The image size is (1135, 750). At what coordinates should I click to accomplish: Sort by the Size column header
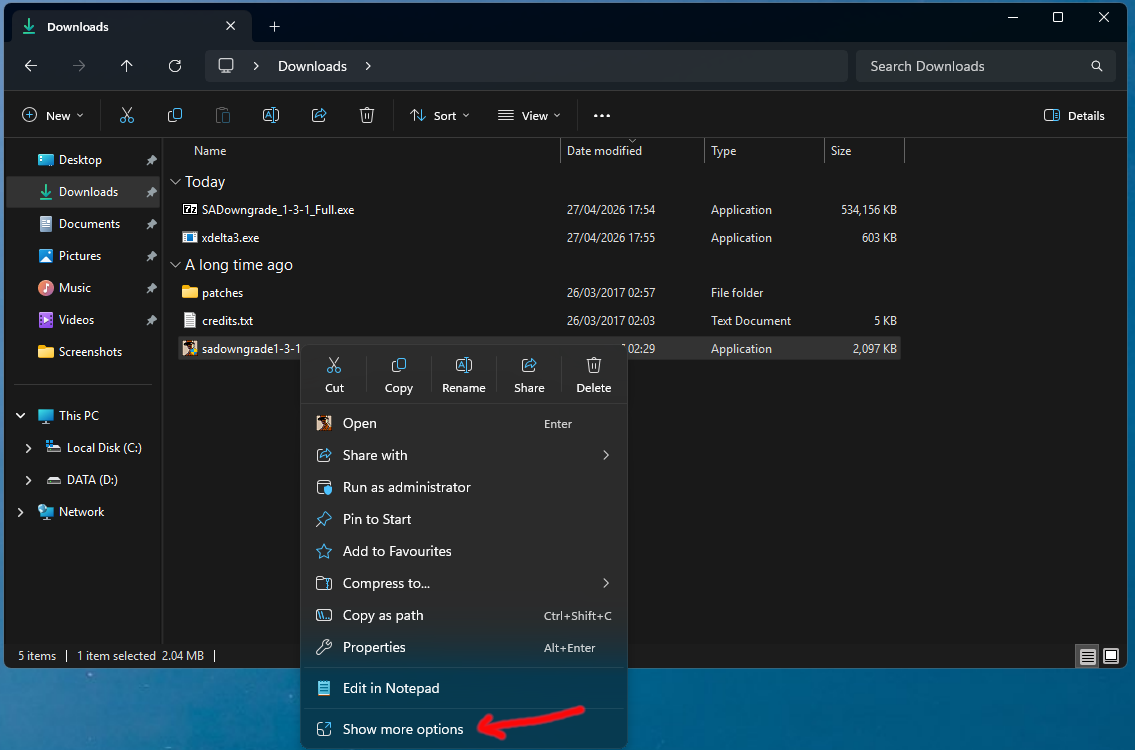(x=840, y=151)
